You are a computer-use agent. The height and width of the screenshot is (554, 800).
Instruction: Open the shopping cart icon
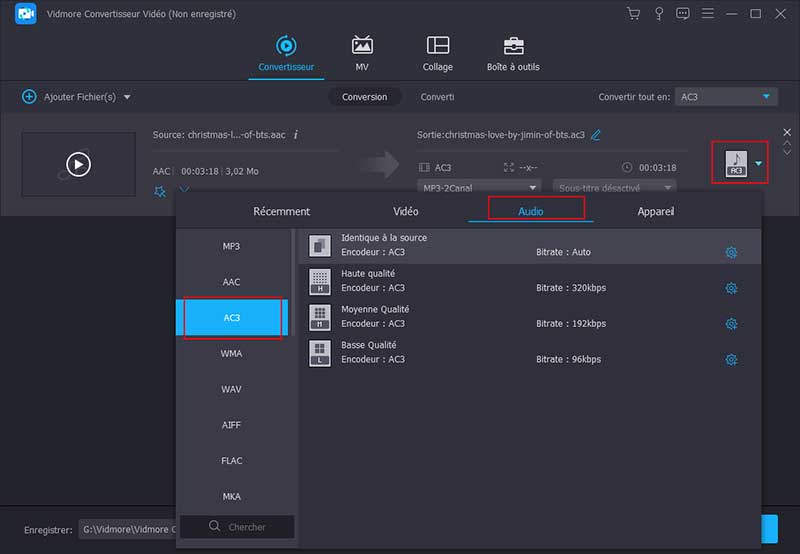point(633,13)
